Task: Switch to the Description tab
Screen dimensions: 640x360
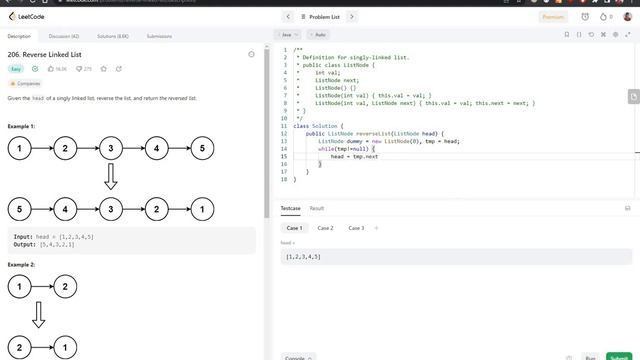Action: point(19,36)
